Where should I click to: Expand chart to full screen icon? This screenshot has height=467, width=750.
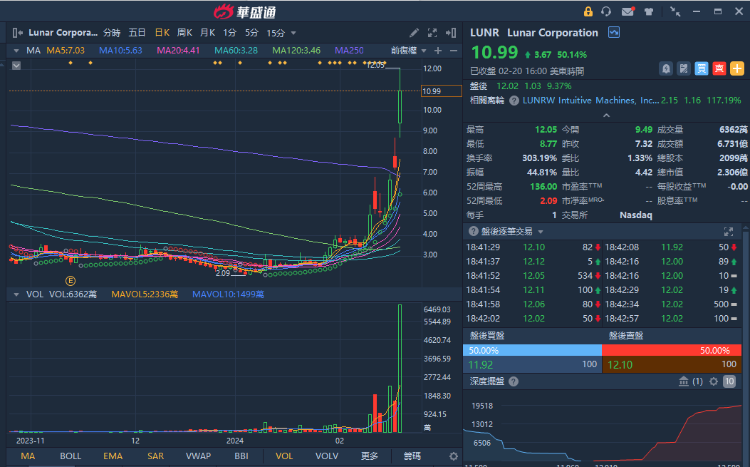(x=432, y=33)
